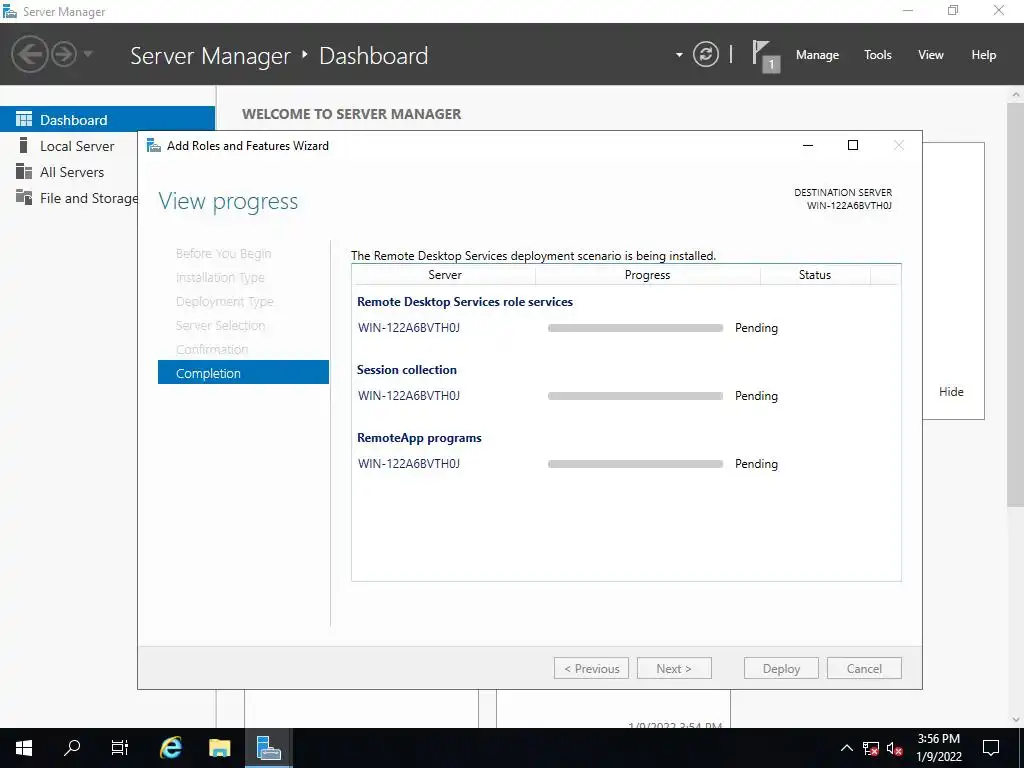Click the Dashboard grid icon in the sidebar
The width and height of the screenshot is (1024, 768).
24,119
